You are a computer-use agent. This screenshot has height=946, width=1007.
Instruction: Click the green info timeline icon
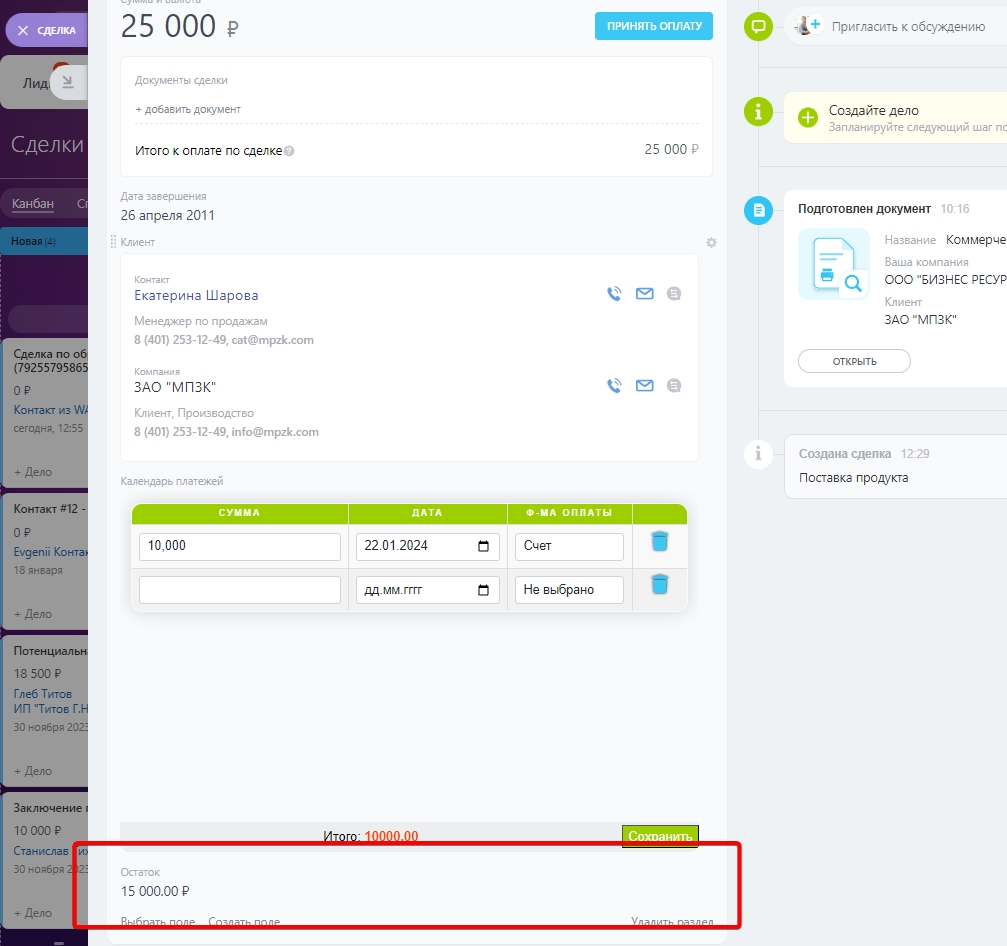click(758, 112)
